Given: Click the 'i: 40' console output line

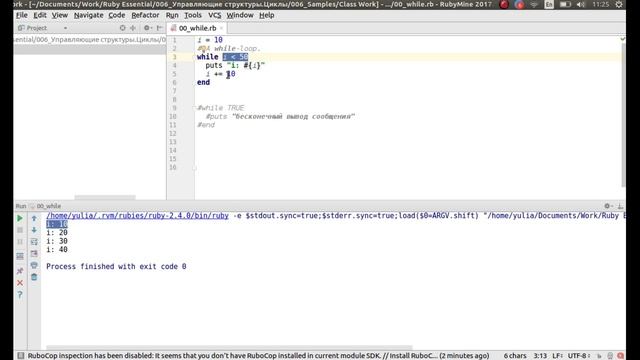Looking at the screenshot, I should click(57, 249).
